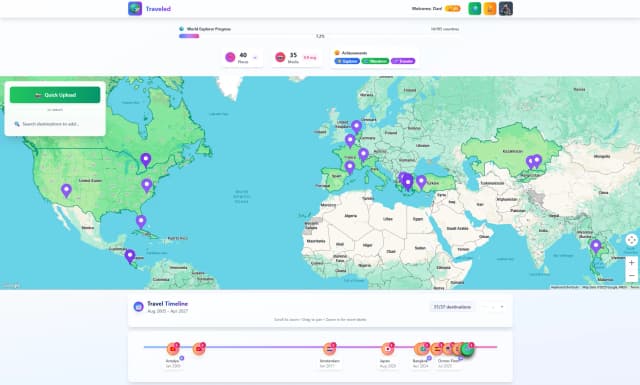The width and height of the screenshot is (640, 385).
Task: Zoom out the map with minus button
Action: coord(631,276)
